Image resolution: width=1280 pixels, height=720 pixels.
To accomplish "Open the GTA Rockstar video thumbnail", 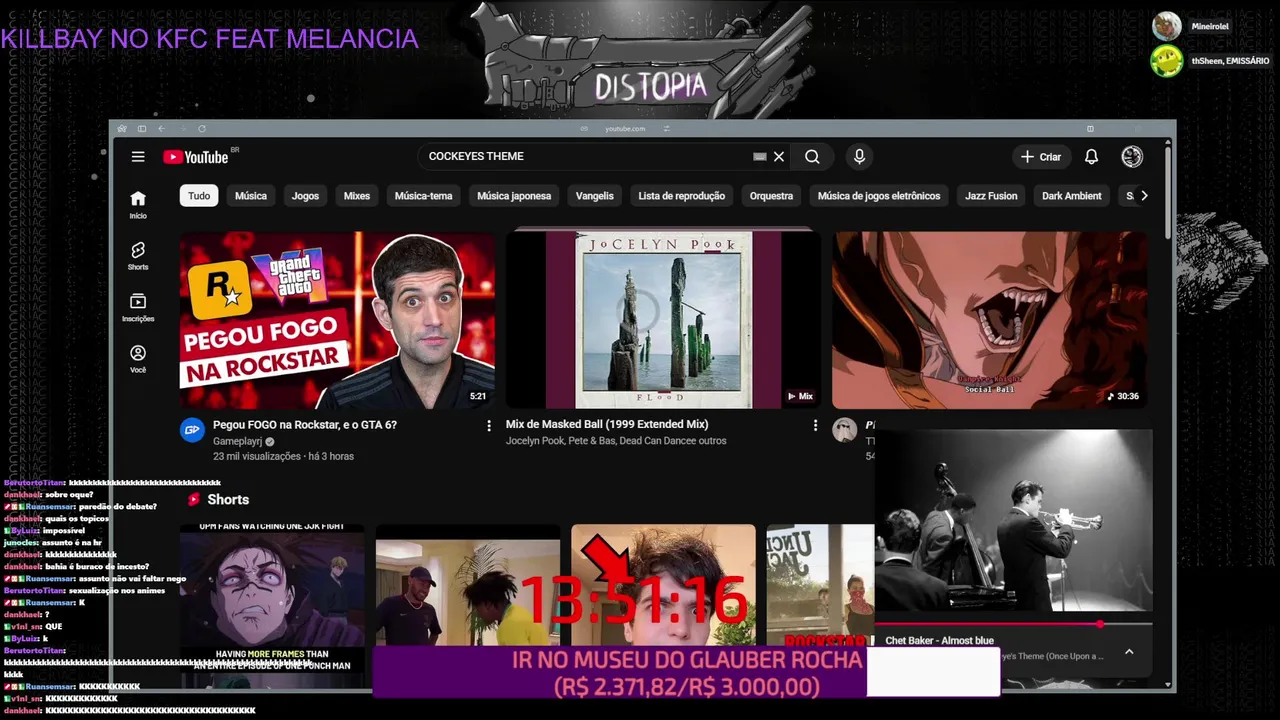I will [x=337, y=320].
